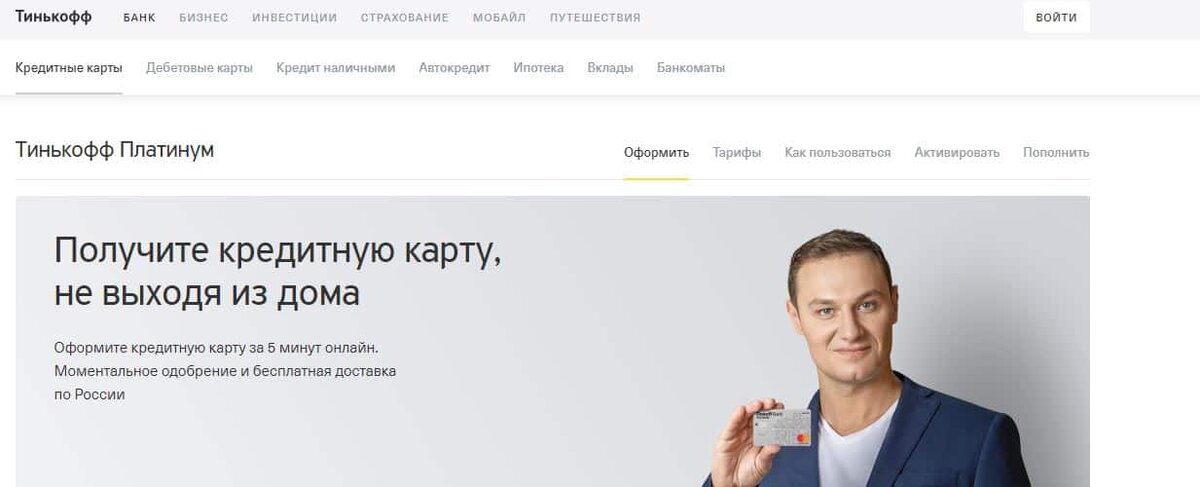Open the Банкоматы link
1200x487 pixels.
point(691,68)
